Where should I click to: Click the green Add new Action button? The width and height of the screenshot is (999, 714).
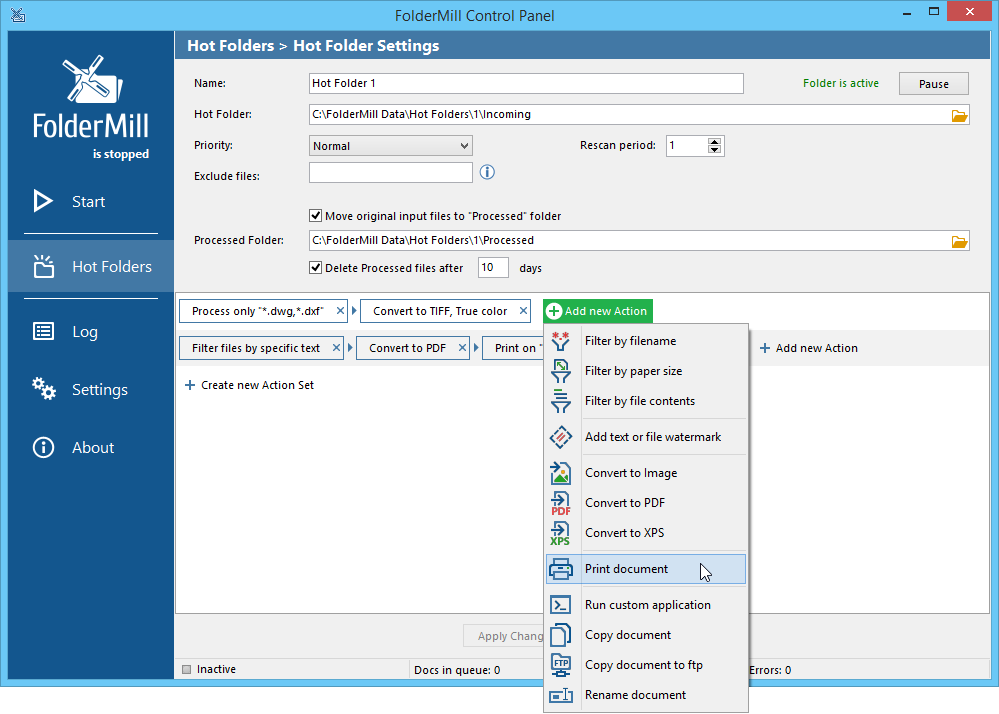(598, 311)
